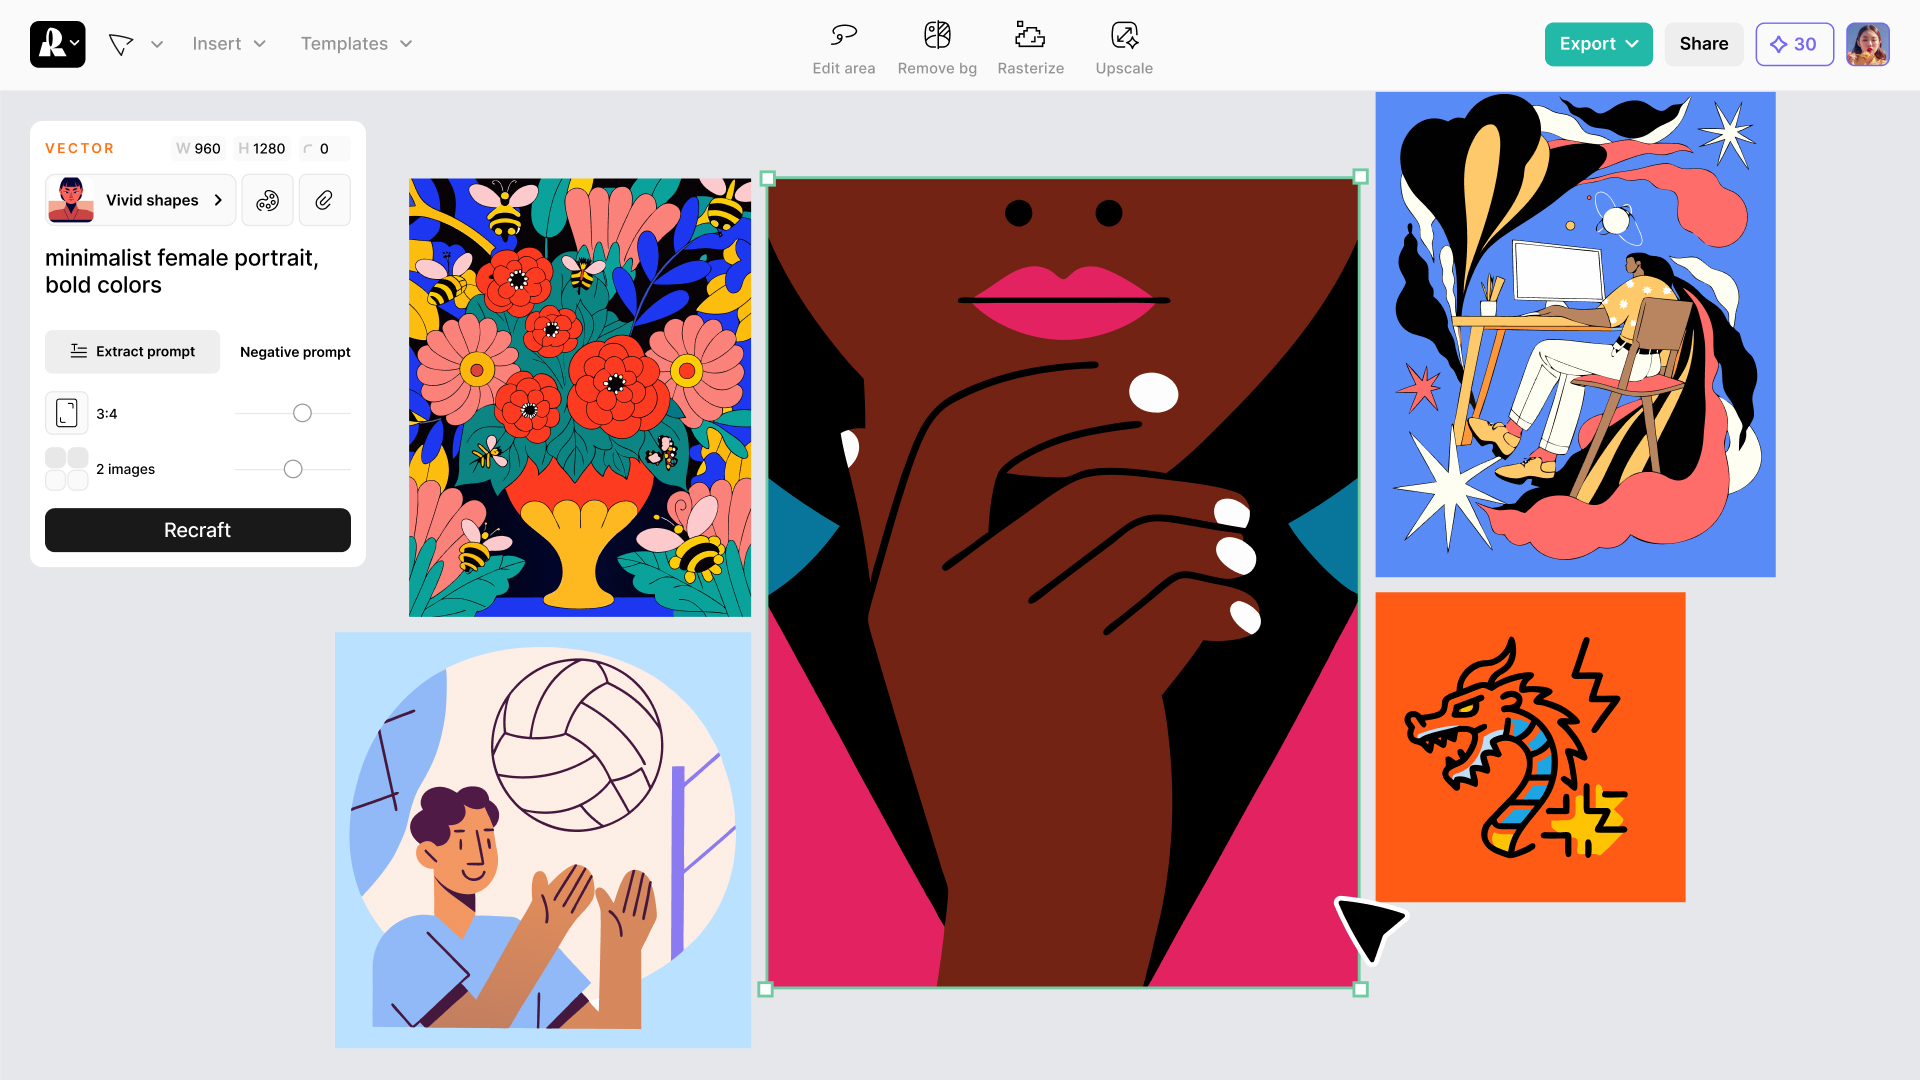Click the Extract prompt button
The height and width of the screenshot is (1080, 1920).
click(132, 352)
